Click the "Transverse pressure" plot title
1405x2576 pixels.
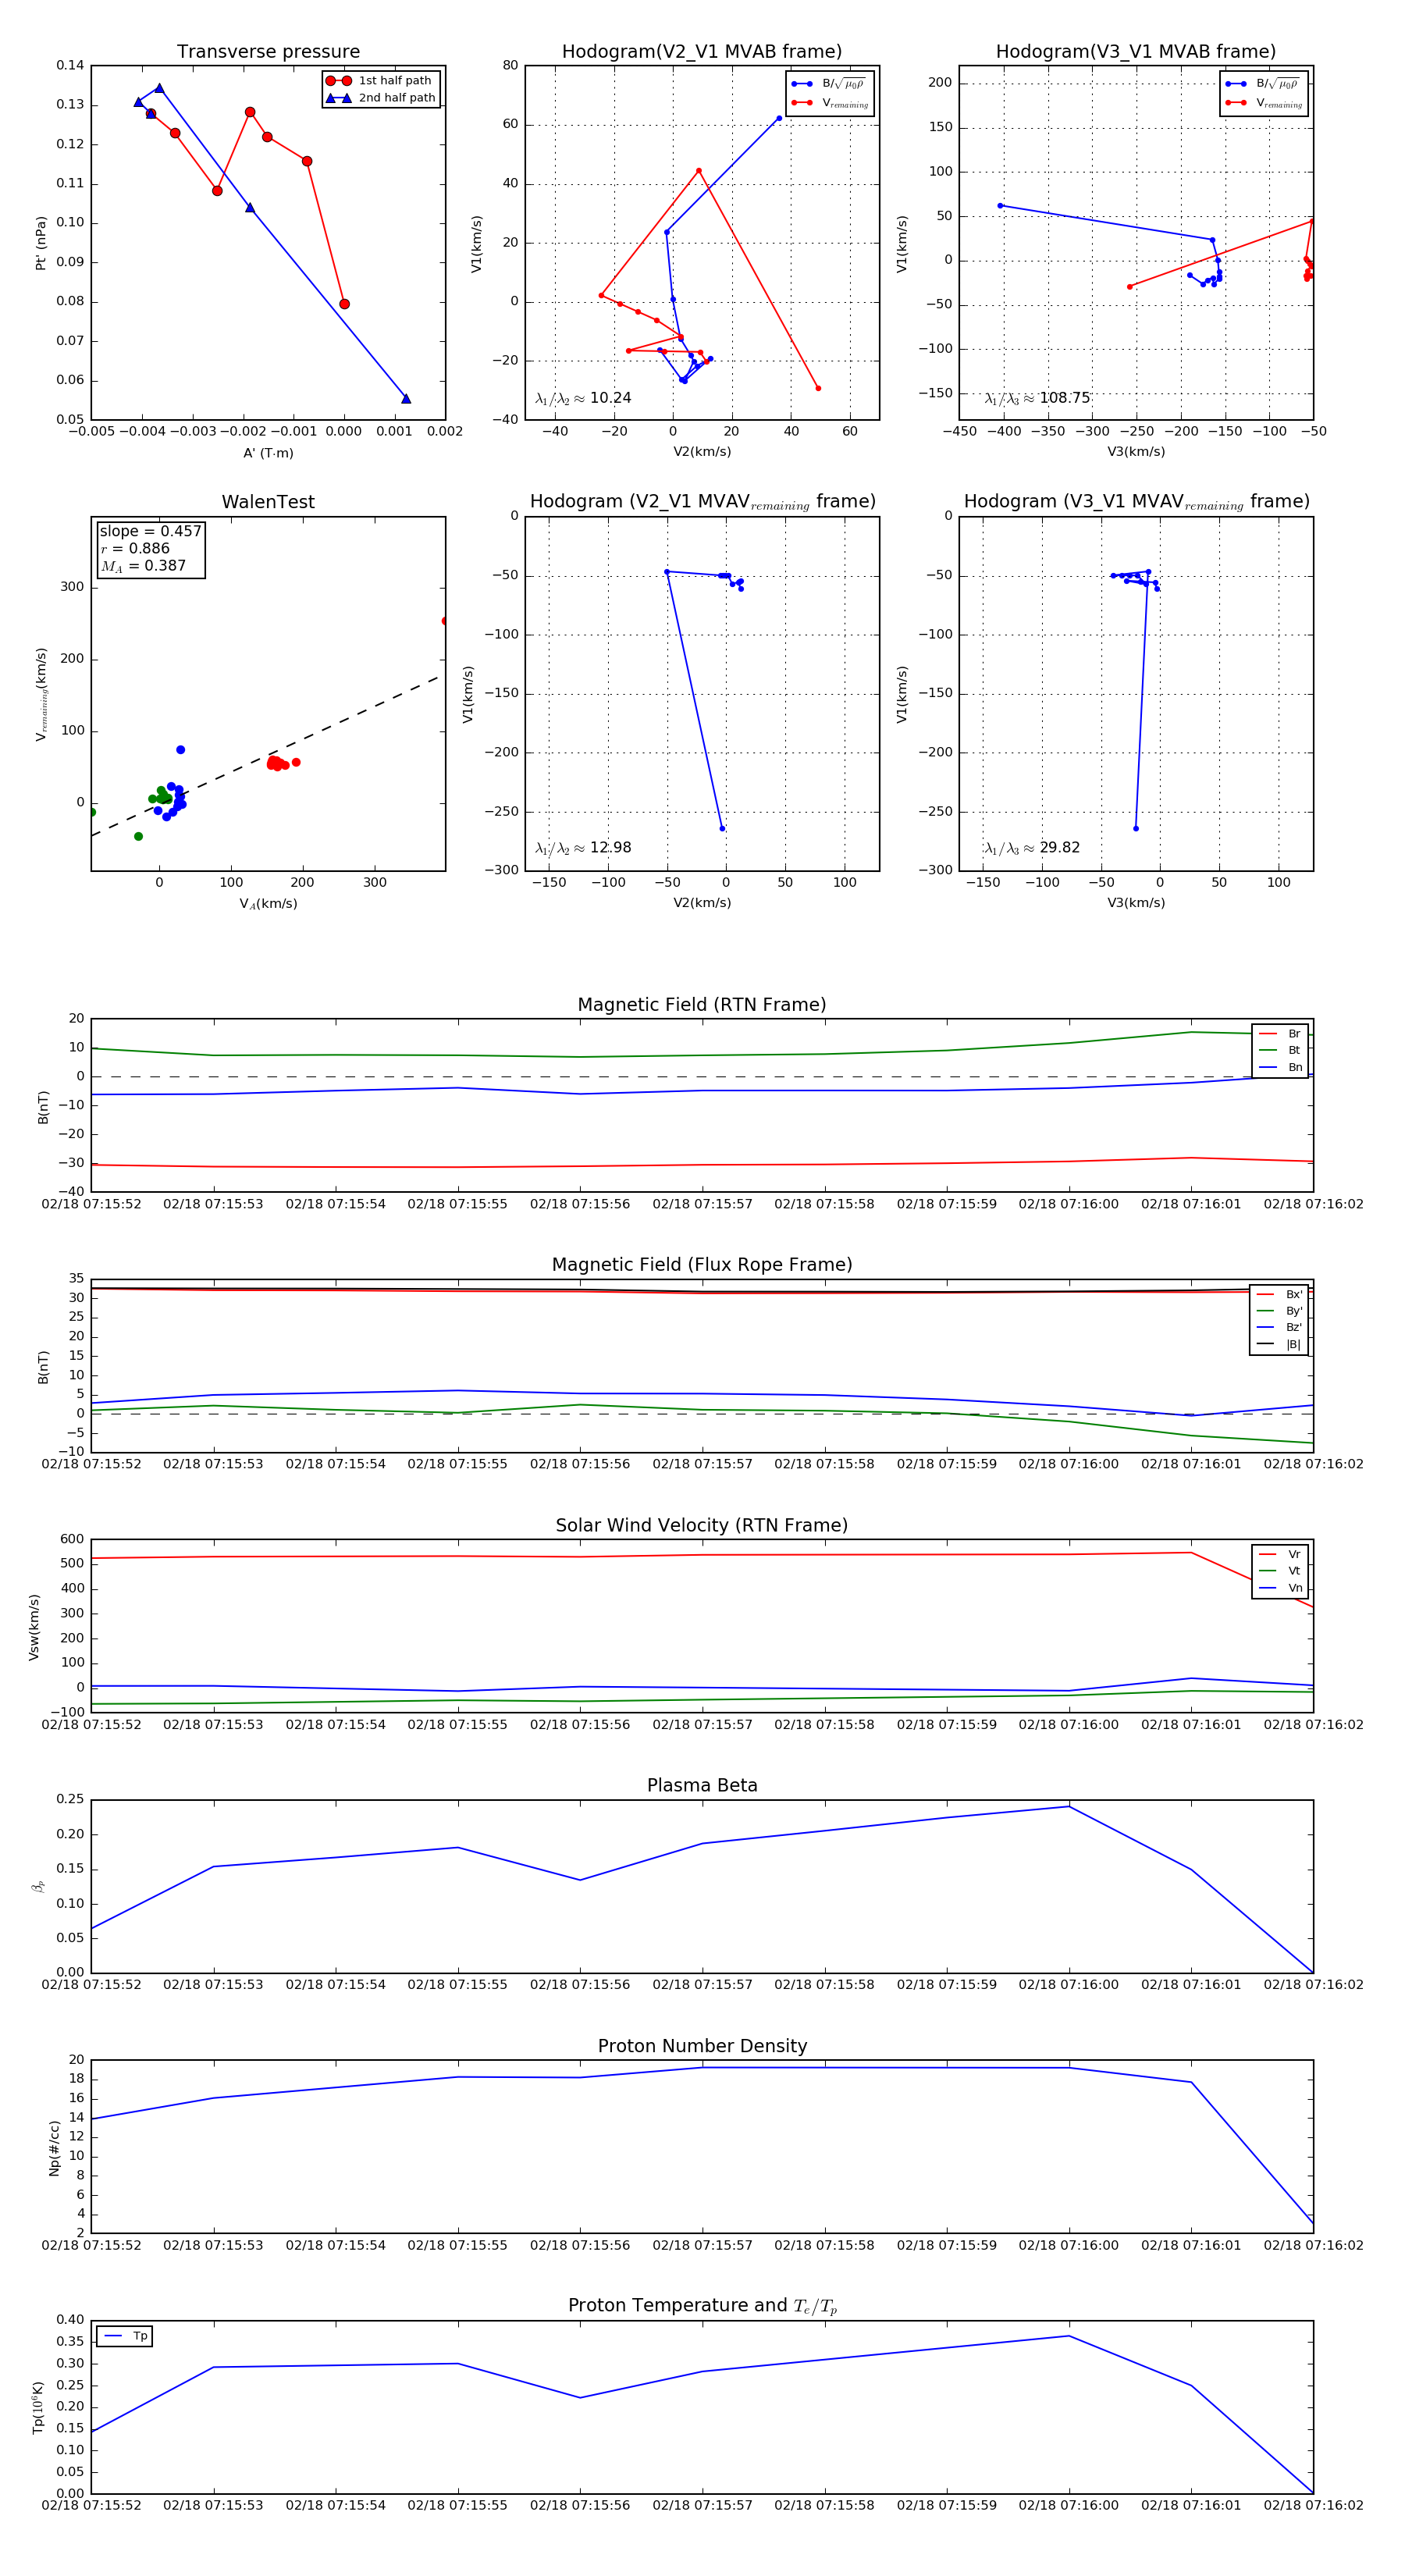pos(268,52)
